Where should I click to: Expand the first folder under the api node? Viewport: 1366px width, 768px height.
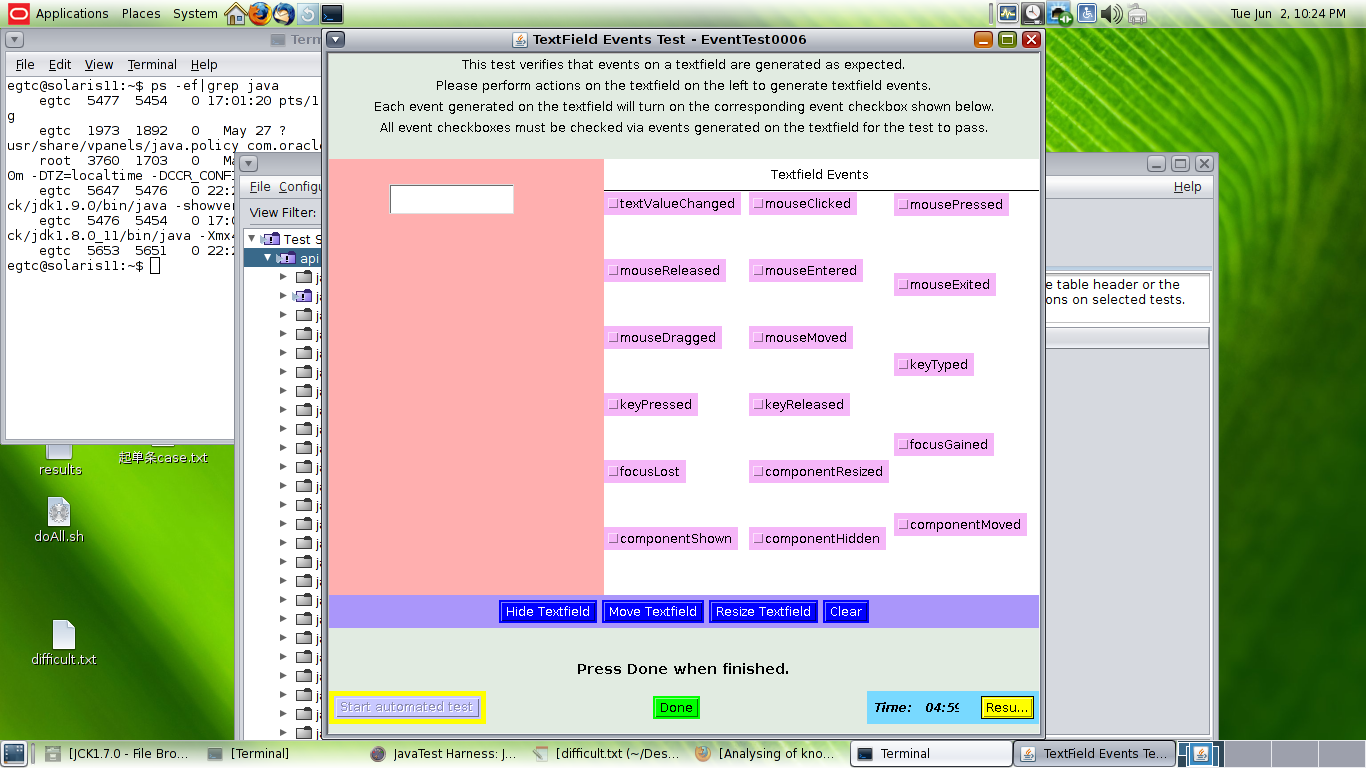283,277
